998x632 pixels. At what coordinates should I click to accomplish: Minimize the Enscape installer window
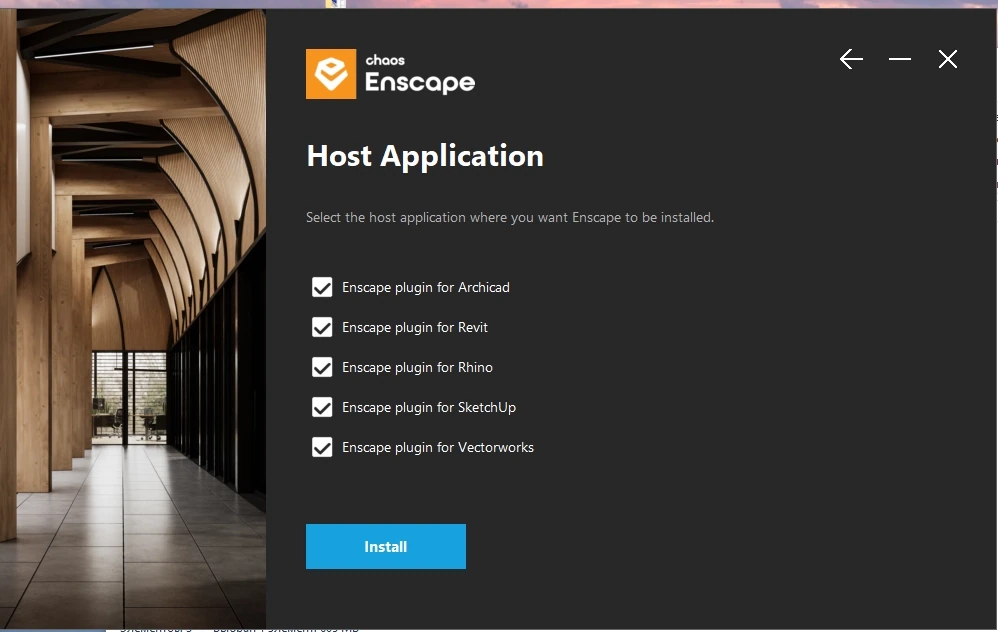tap(899, 59)
